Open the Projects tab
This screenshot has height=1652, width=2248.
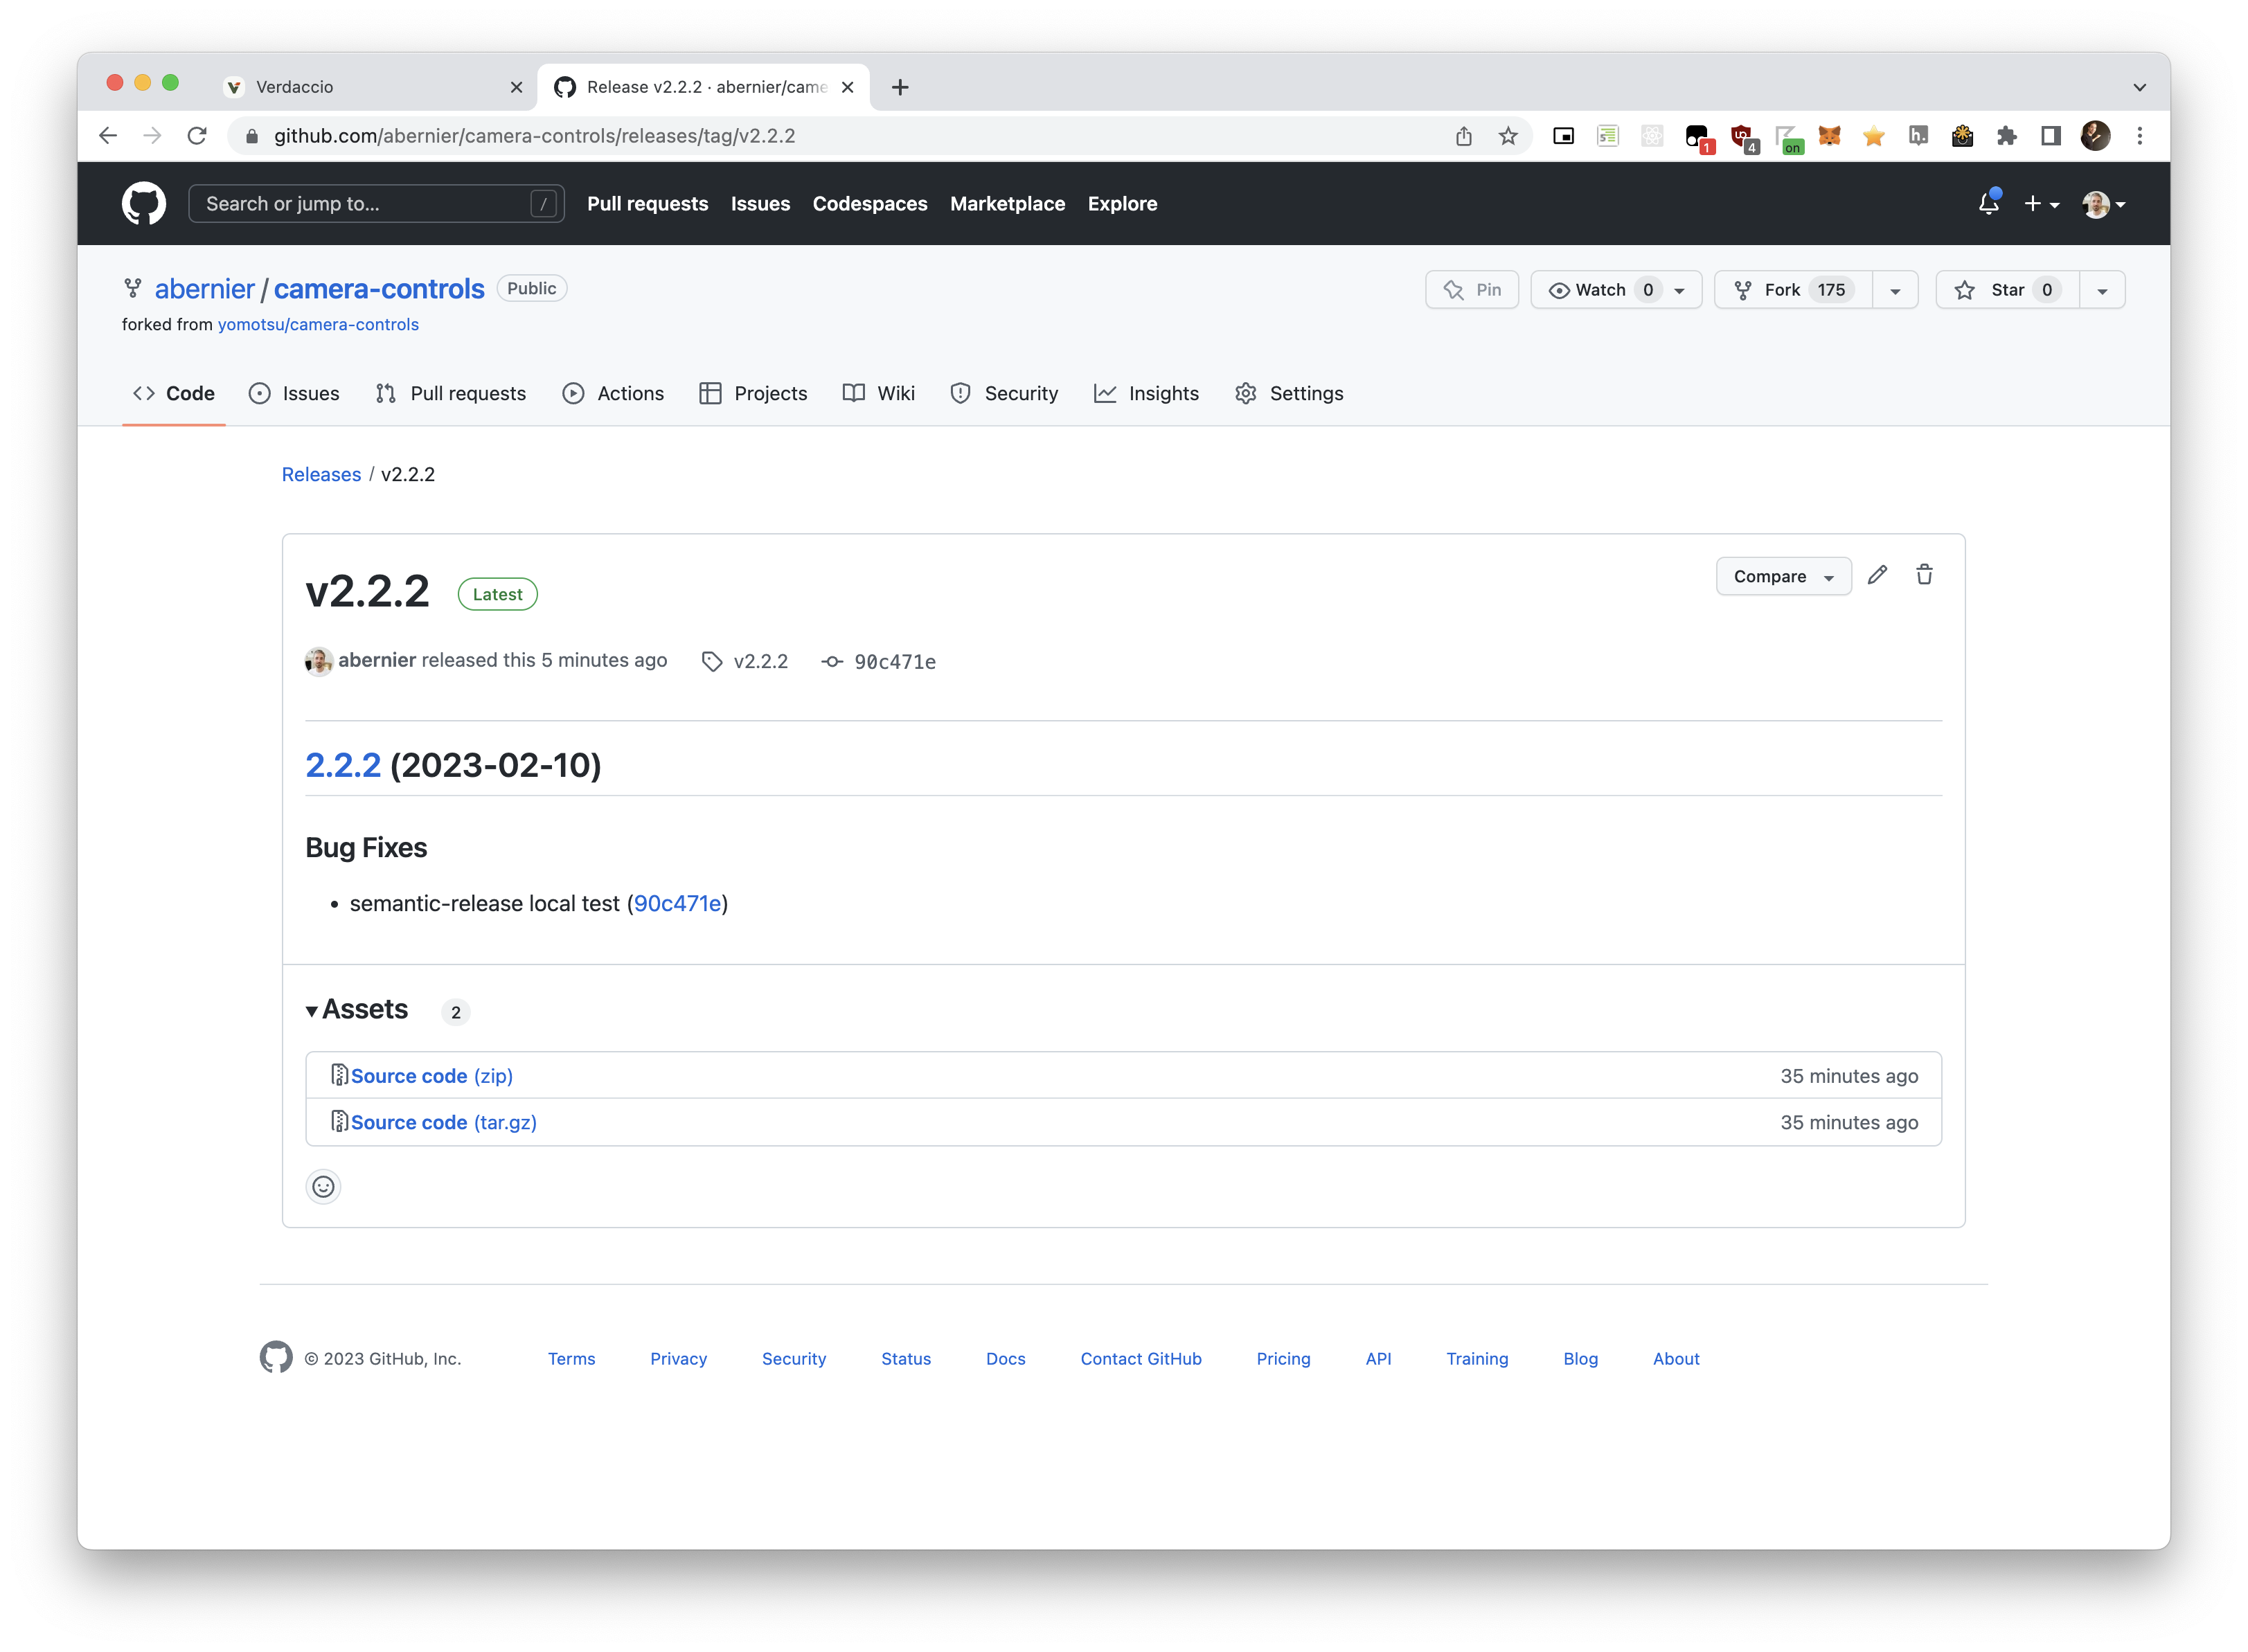(753, 393)
